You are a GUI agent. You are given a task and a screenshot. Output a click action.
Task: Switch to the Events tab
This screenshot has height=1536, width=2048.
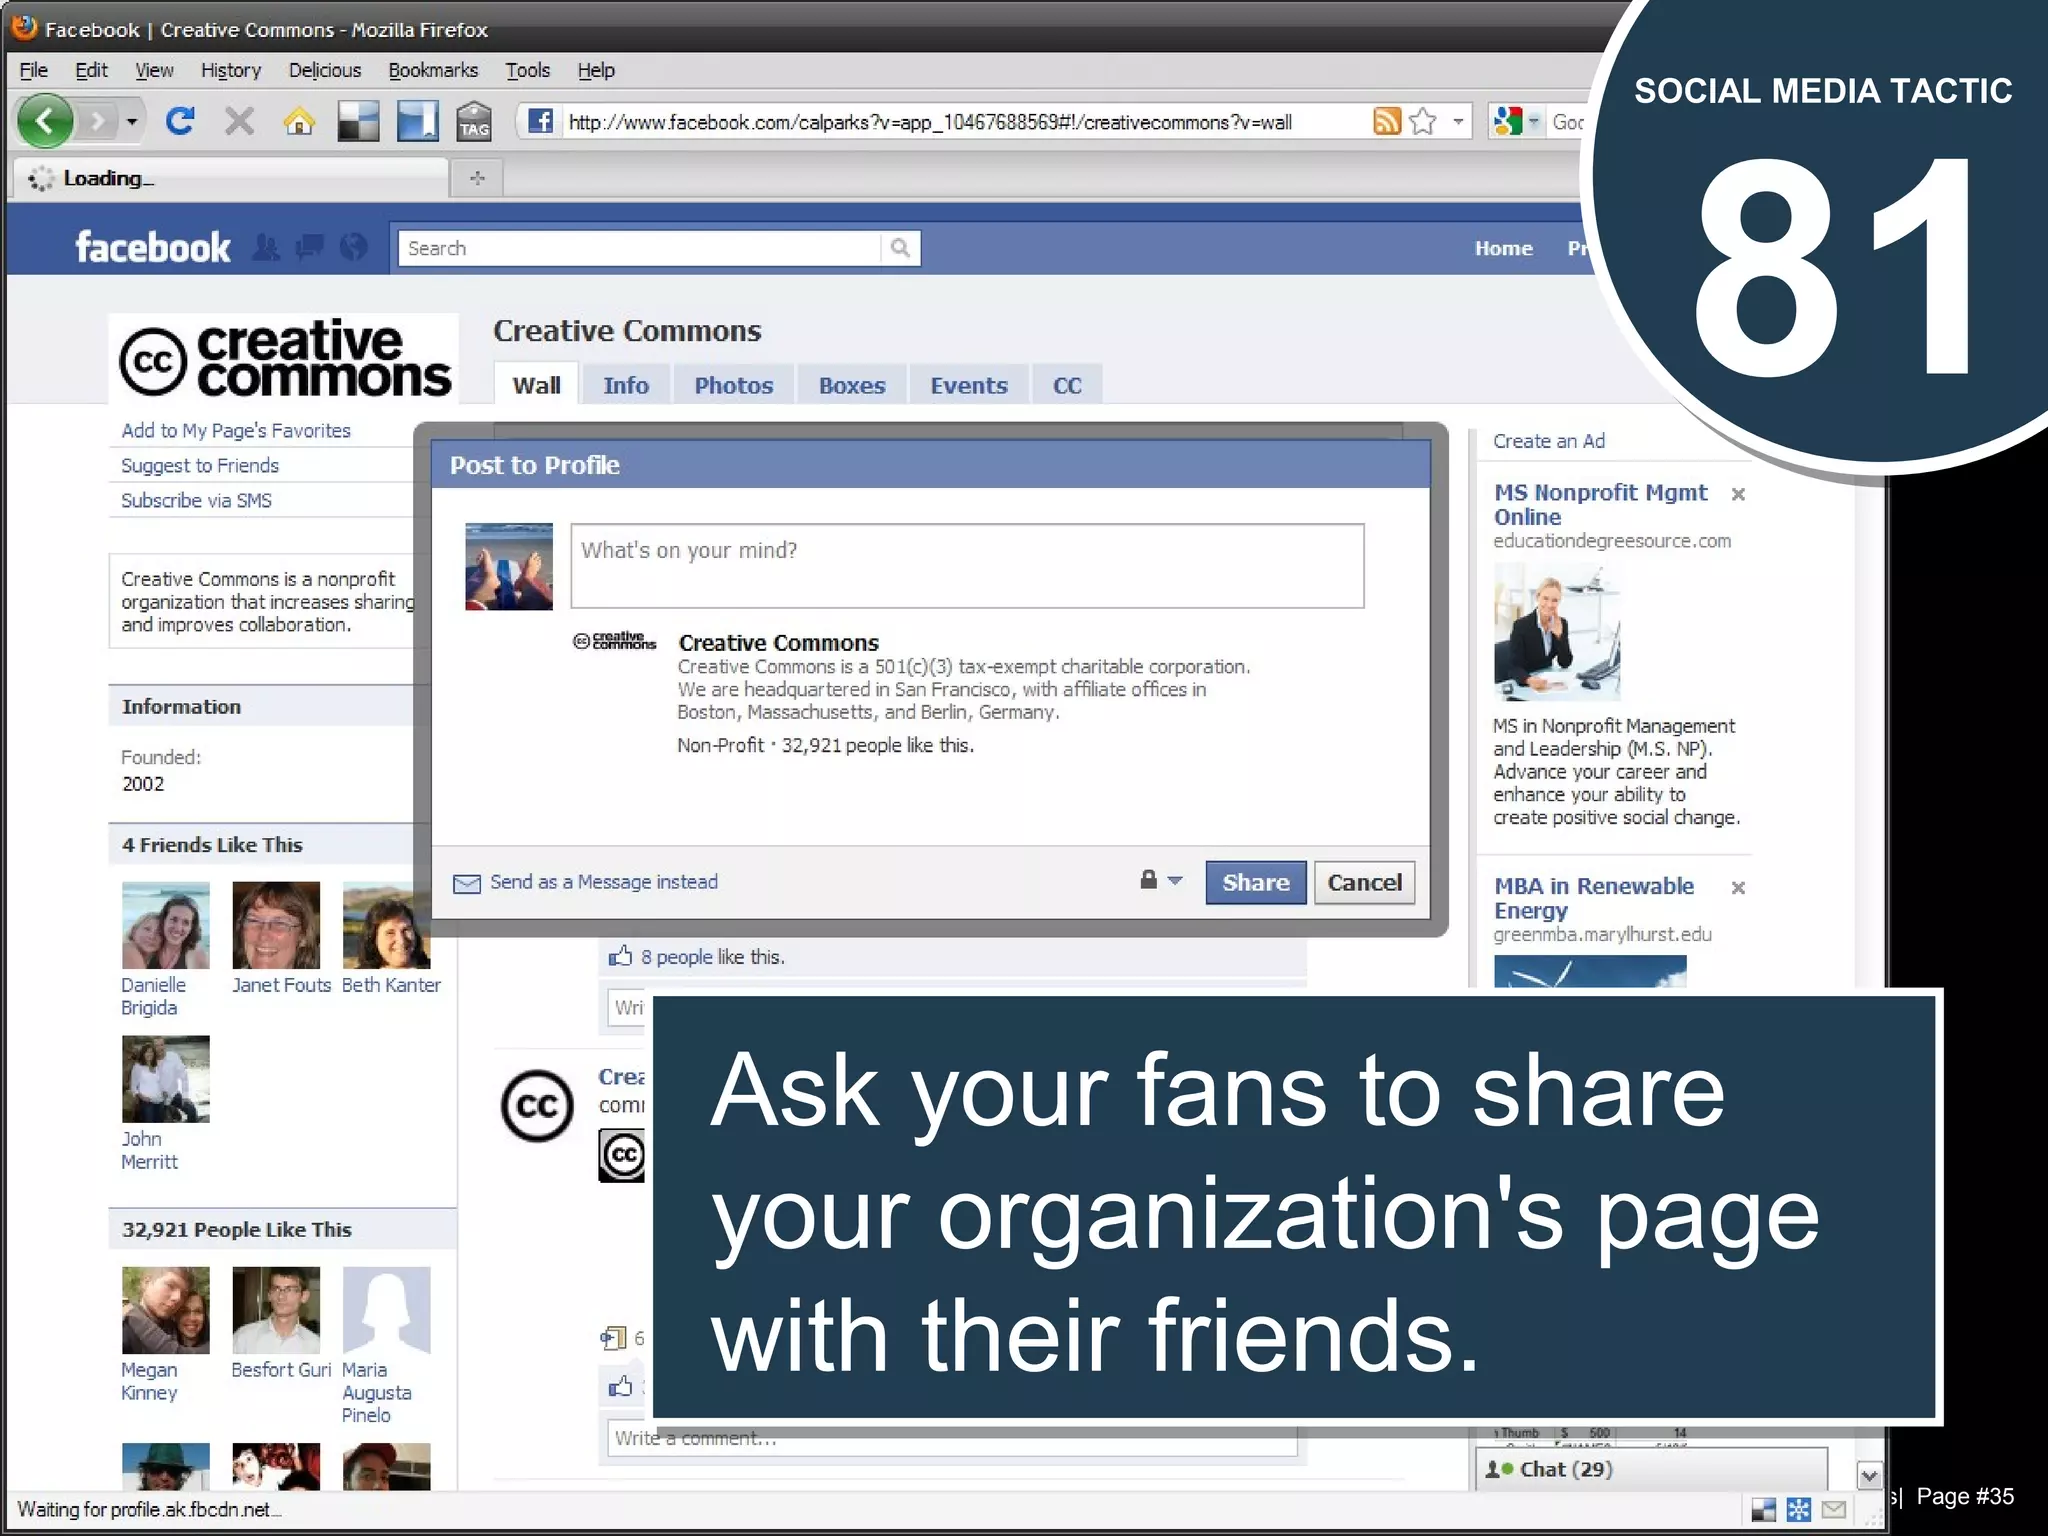click(969, 385)
